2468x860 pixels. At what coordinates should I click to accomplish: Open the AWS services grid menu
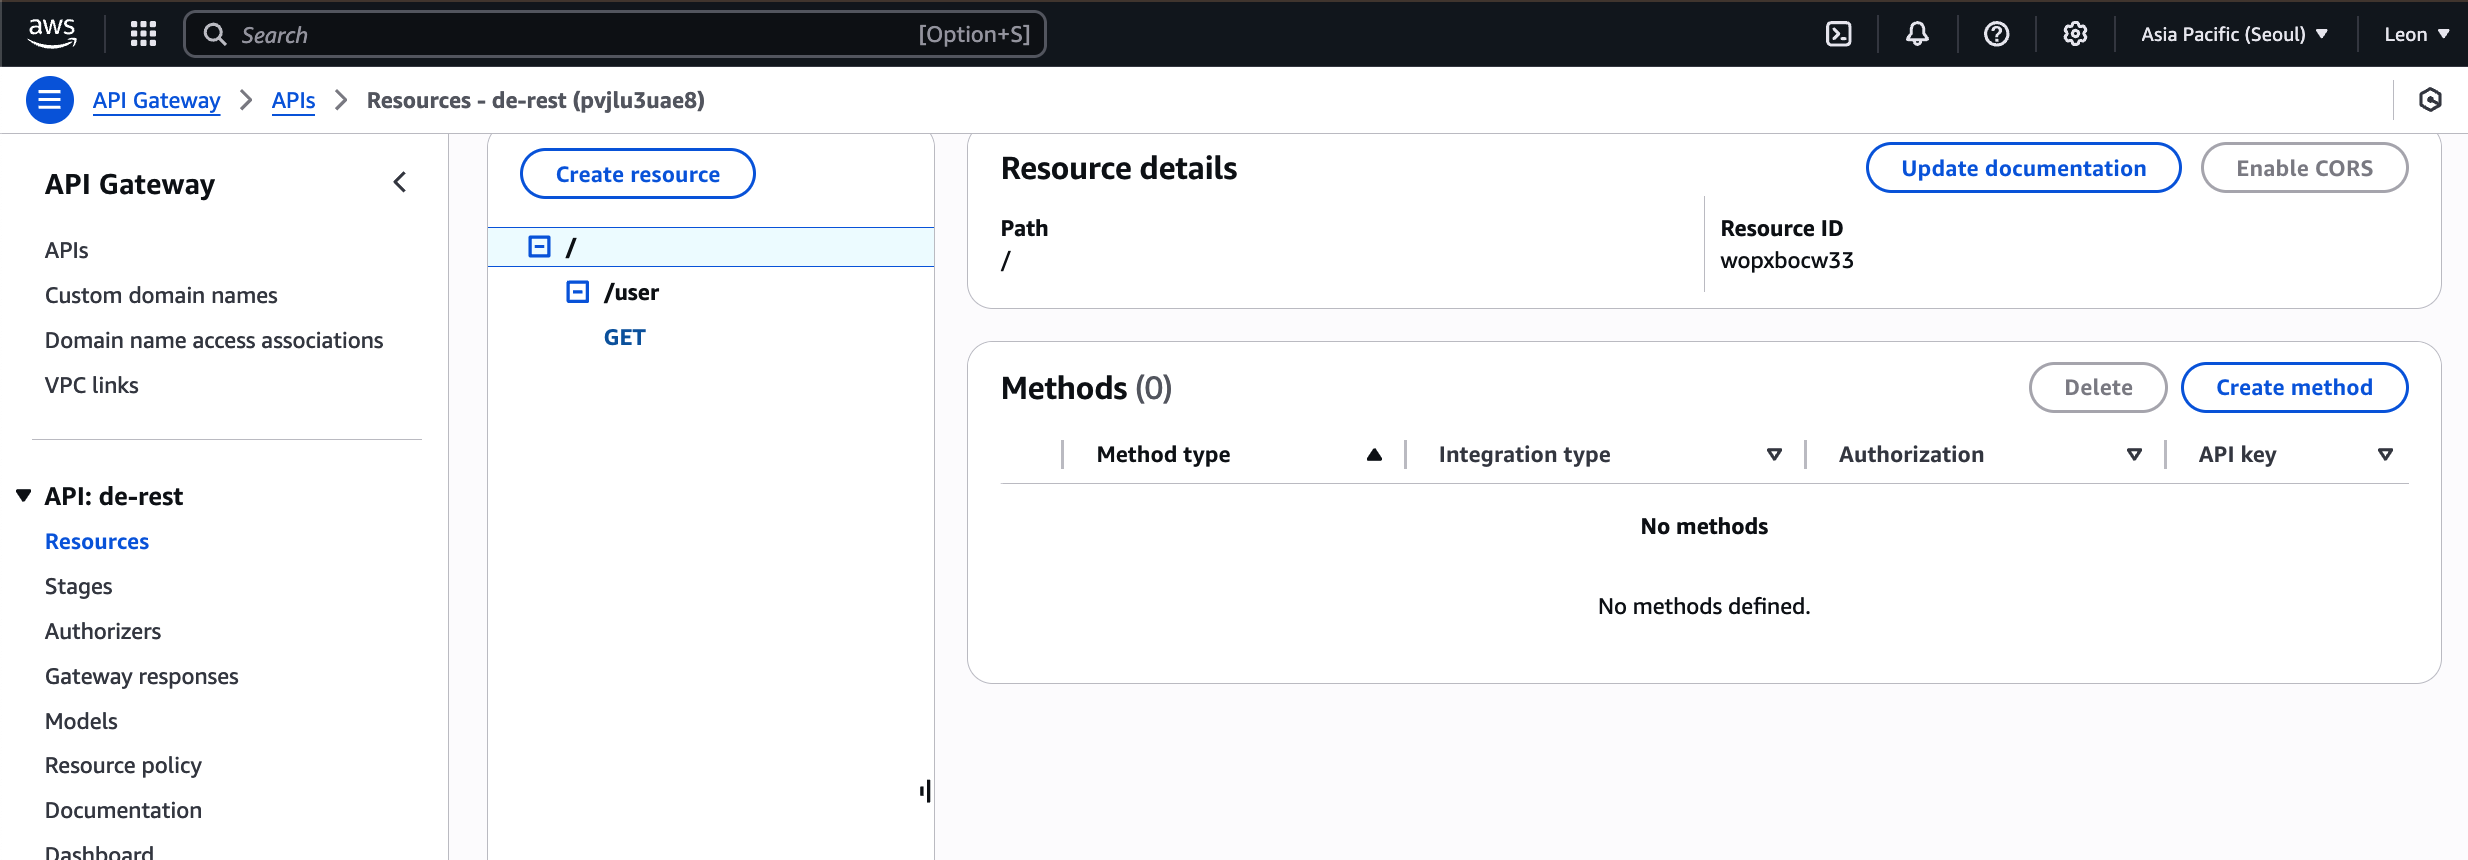click(x=144, y=34)
